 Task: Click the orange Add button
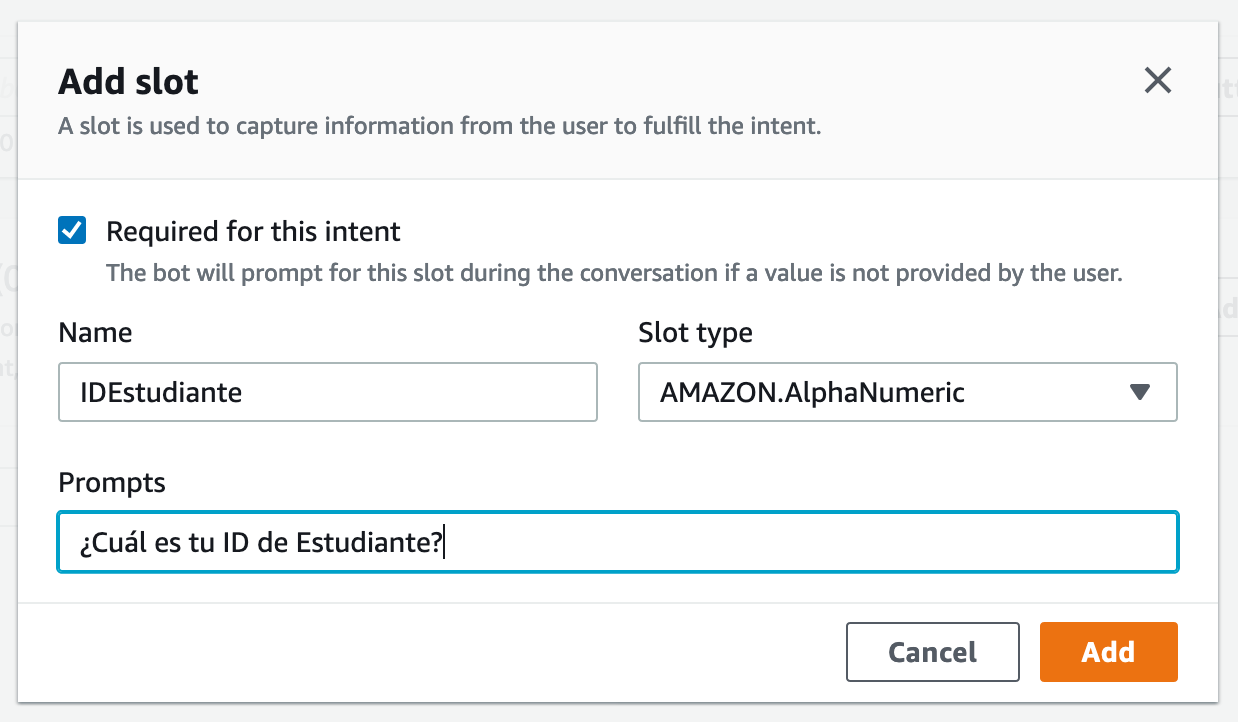coord(1108,652)
